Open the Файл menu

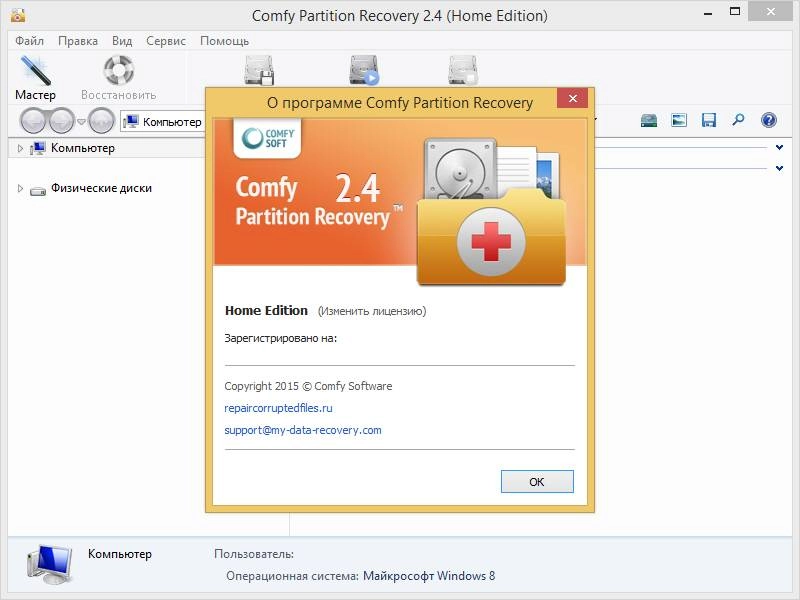(30, 41)
